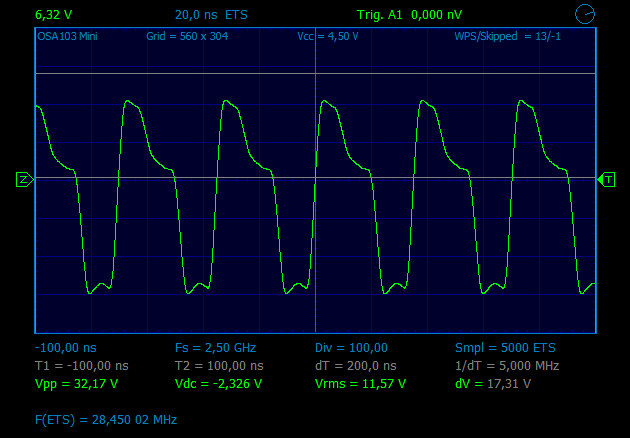This screenshot has height=438, width=630.
Task: Click the clock icon in top-right corner
Action: [x=586, y=14]
